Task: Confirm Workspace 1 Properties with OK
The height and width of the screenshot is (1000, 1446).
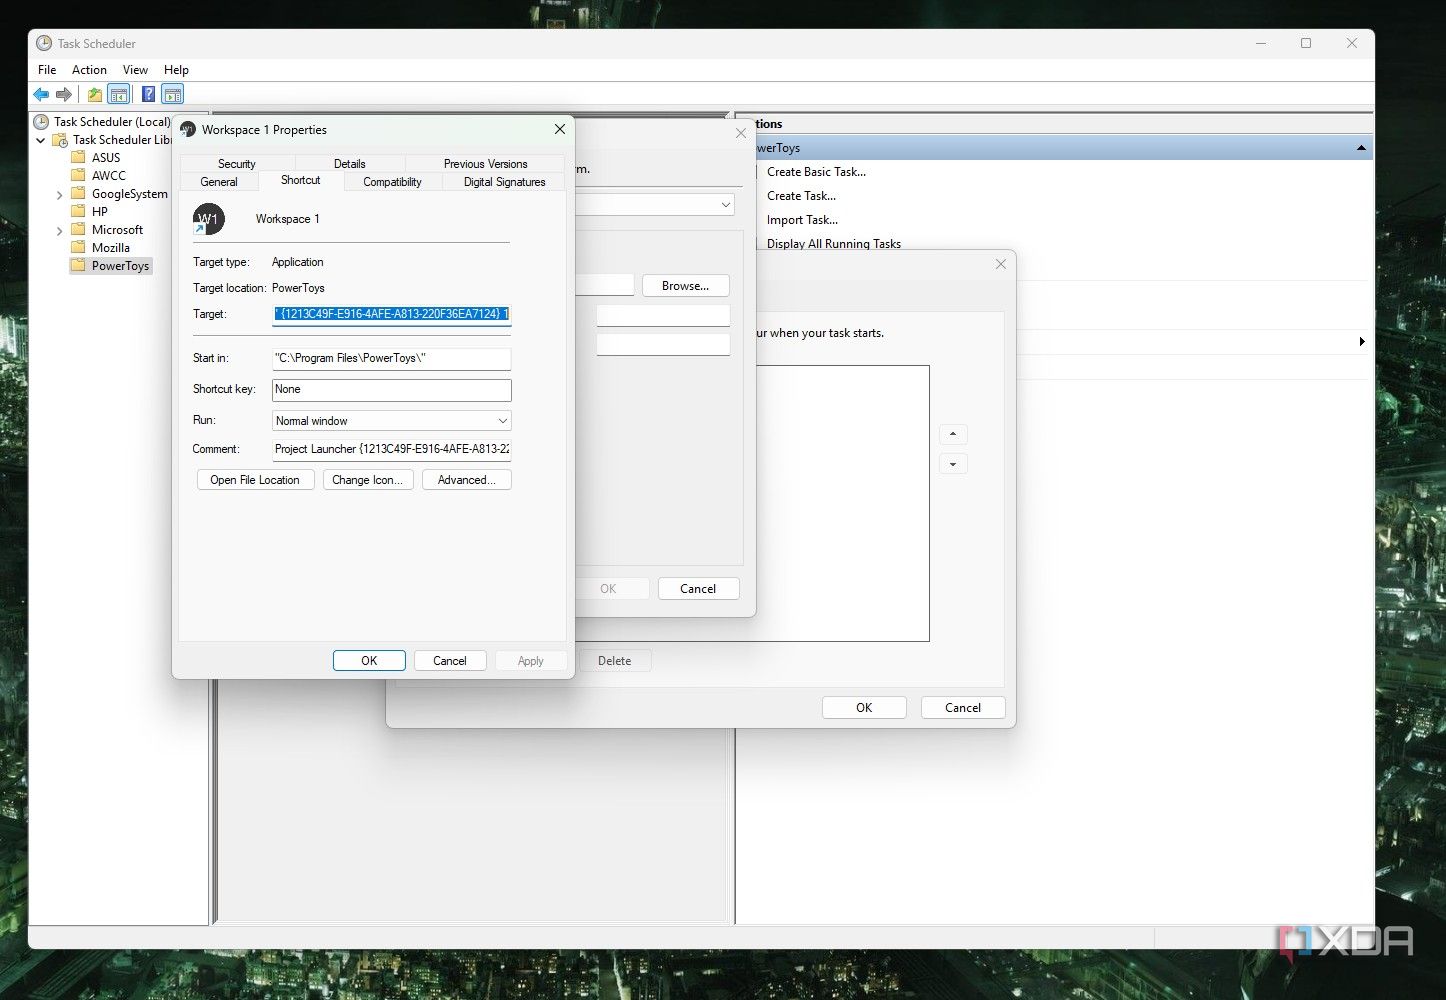Action: pyautogui.click(x=369, y=661)
